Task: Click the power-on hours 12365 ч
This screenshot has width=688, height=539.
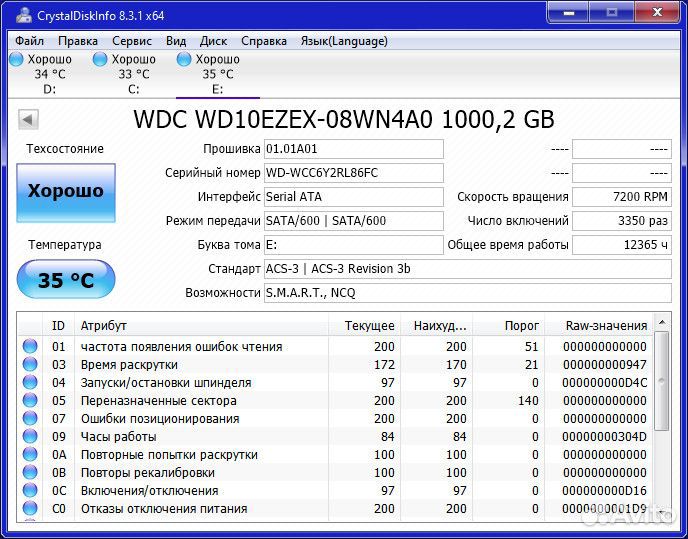Action: pyautogui.click(x=622, y=244)
